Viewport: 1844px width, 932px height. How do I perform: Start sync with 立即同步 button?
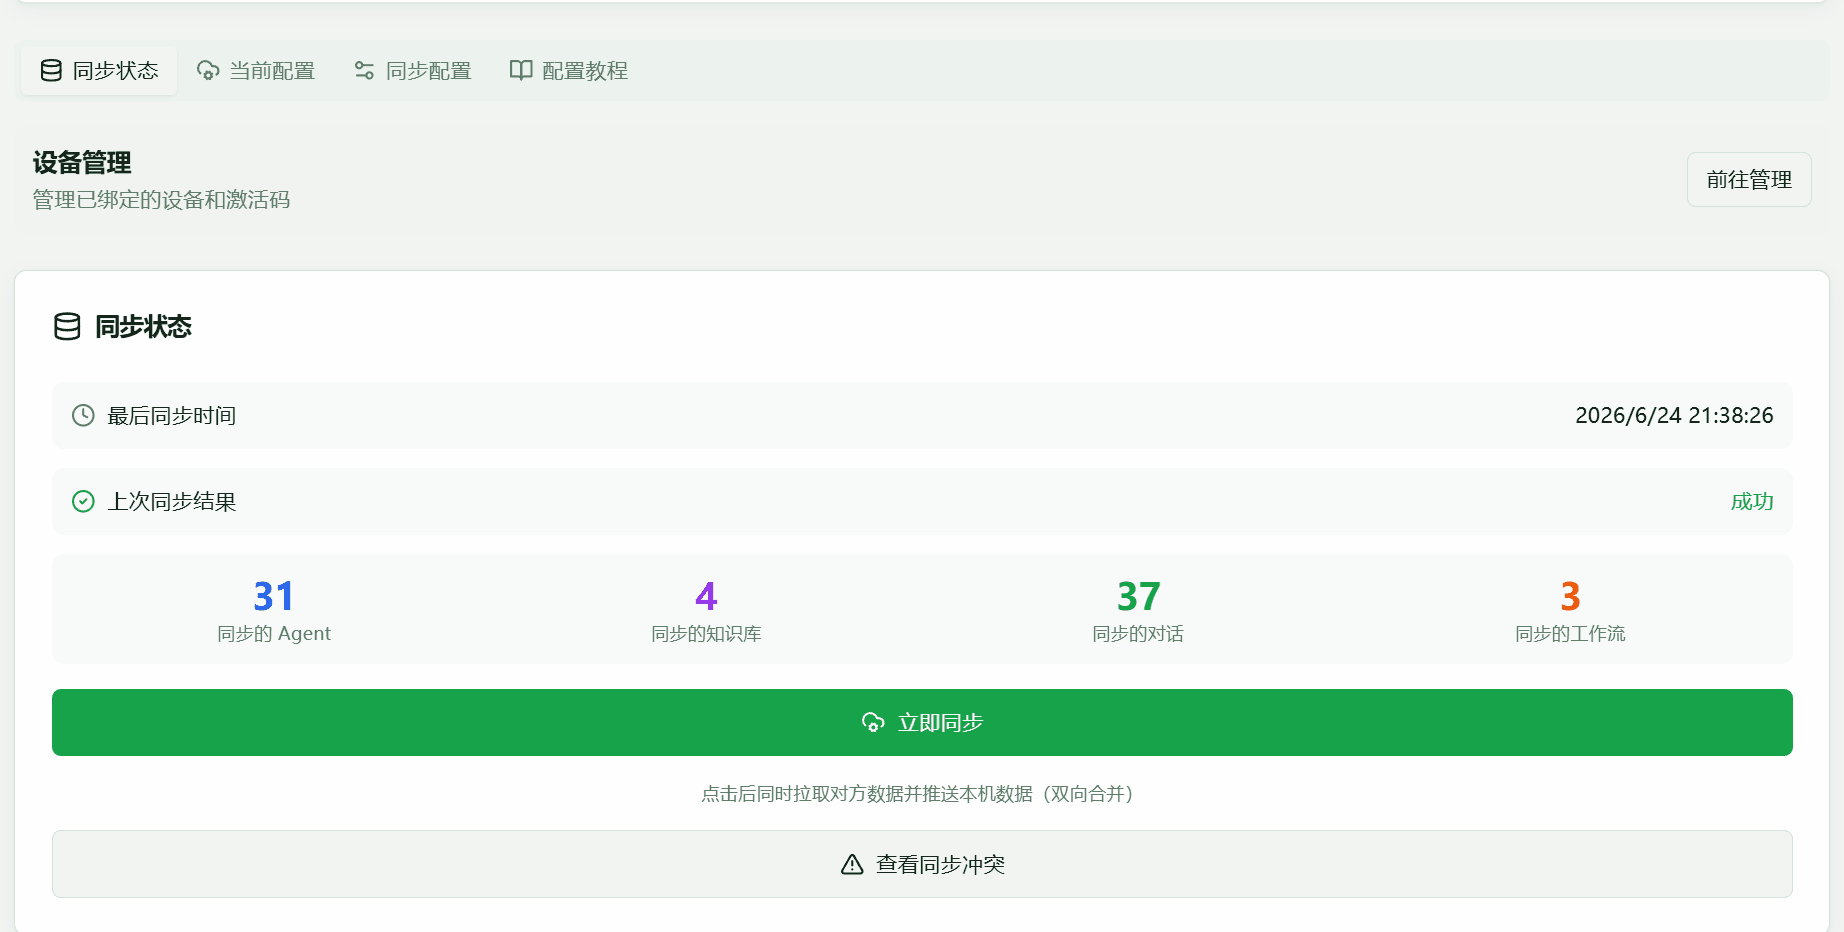[922, 722]
